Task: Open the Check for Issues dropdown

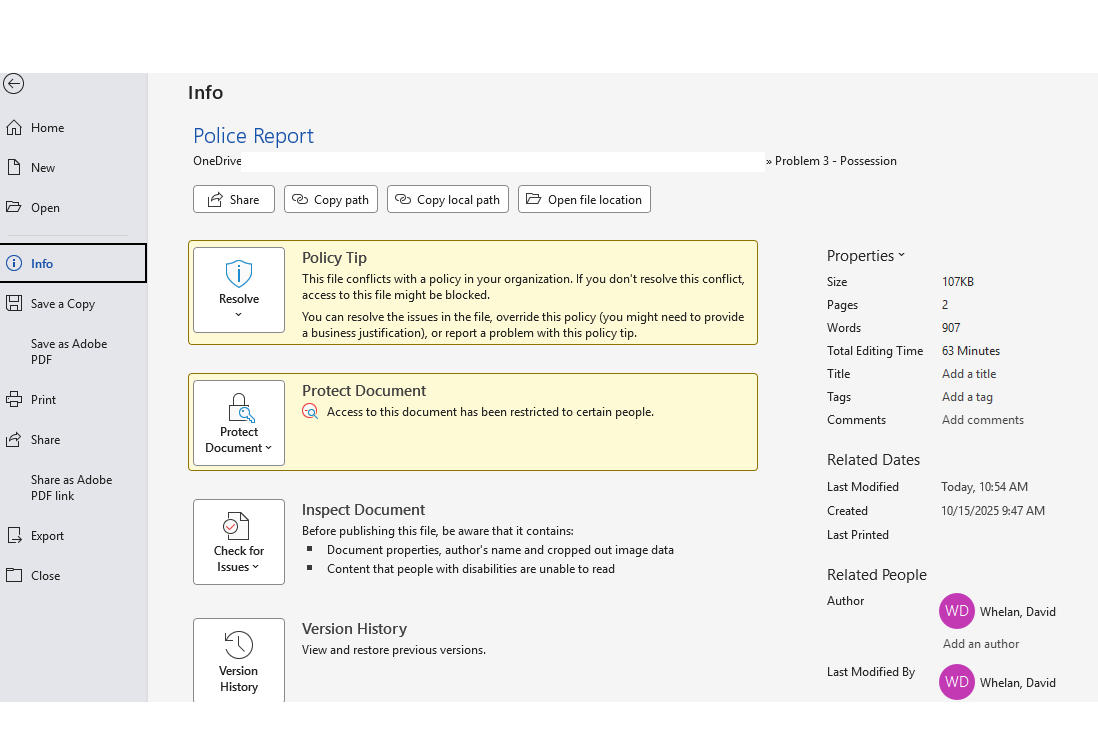Action: point(239,542)
